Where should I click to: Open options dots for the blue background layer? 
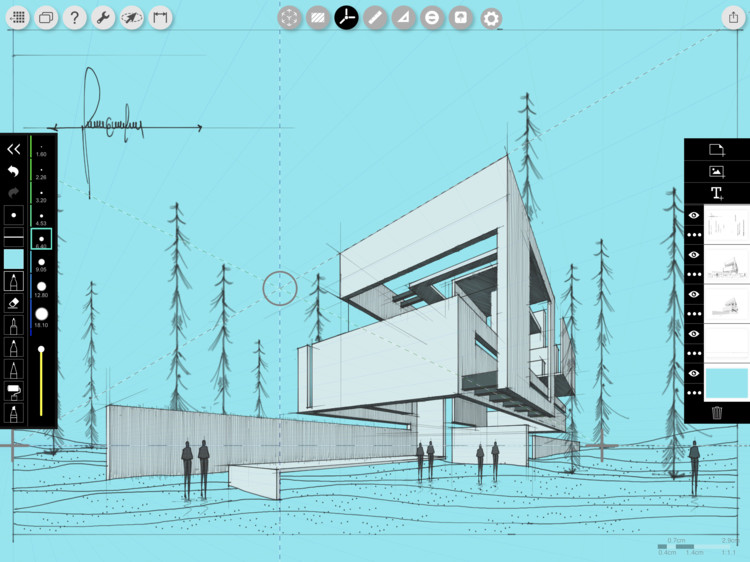click(x=694, y=392)
